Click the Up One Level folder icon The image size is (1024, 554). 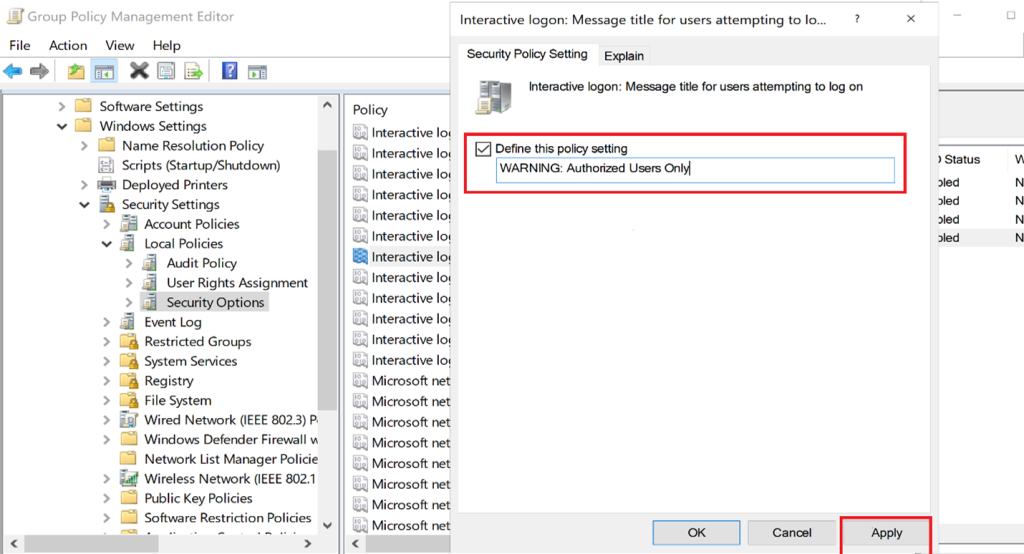tap(76, 71)
